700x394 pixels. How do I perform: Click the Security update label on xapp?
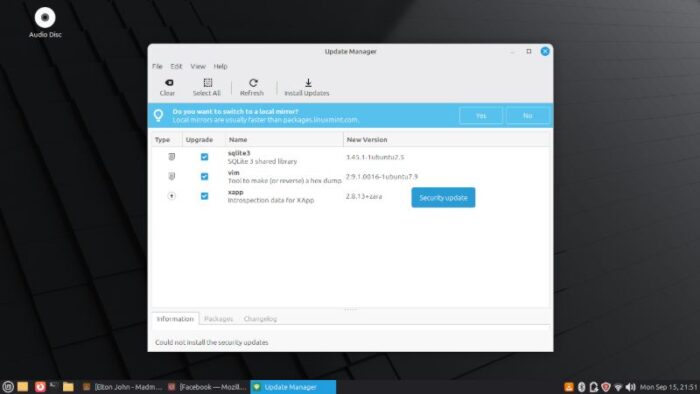[443, 197]
